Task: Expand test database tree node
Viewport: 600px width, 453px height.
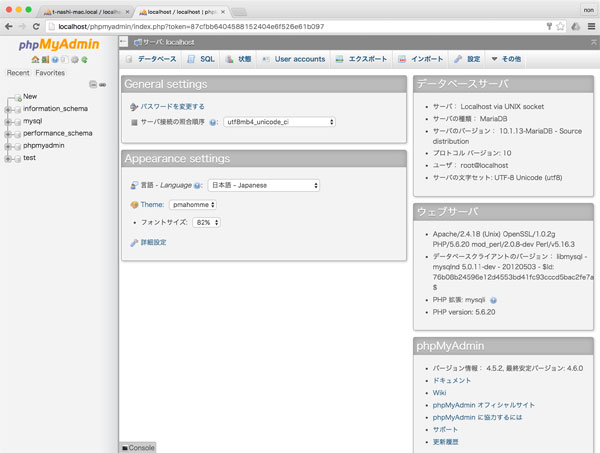Action: pos(8,158)
